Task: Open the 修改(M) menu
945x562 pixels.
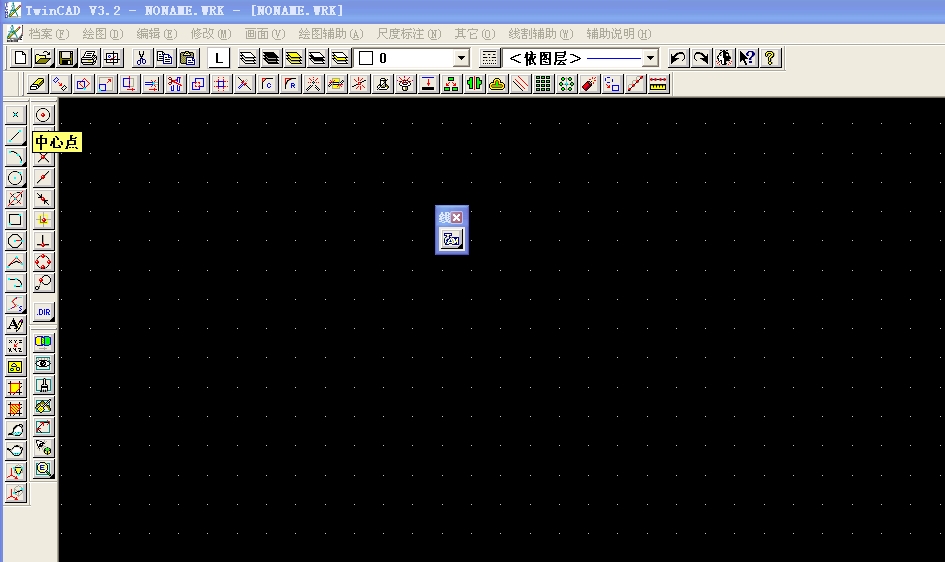Action: (211, 34)
